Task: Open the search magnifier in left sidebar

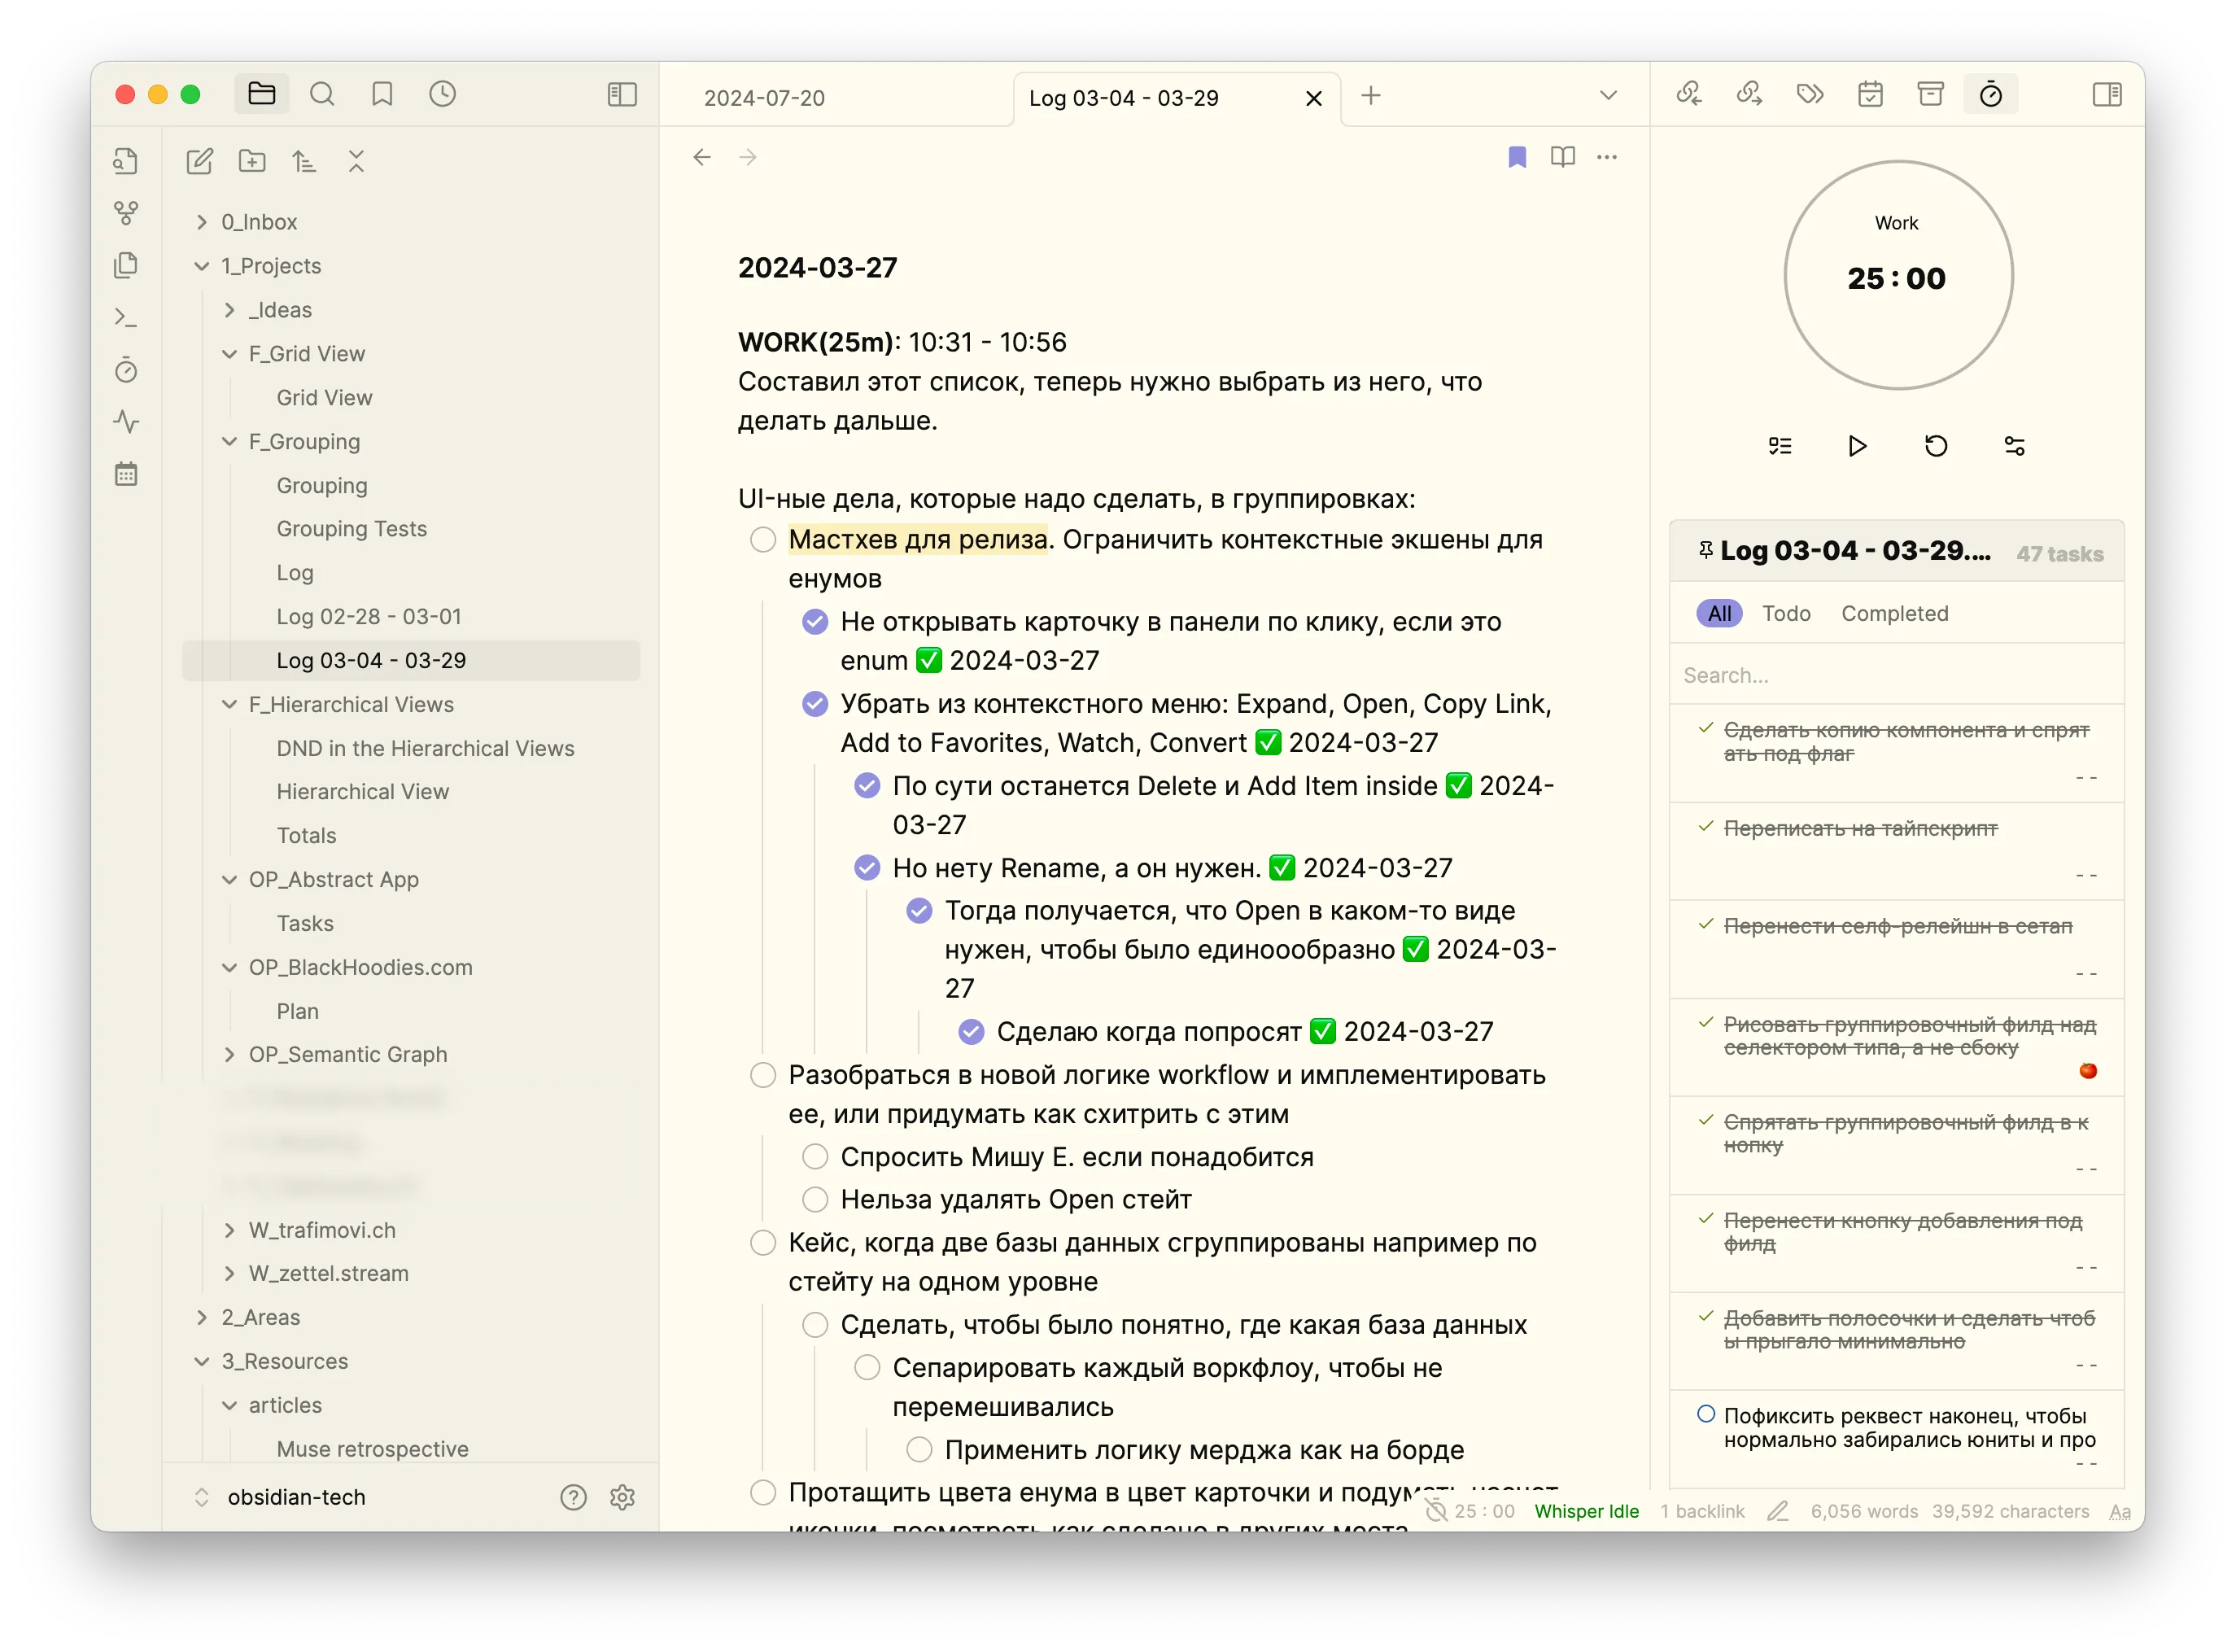Action: click(322, 94)
